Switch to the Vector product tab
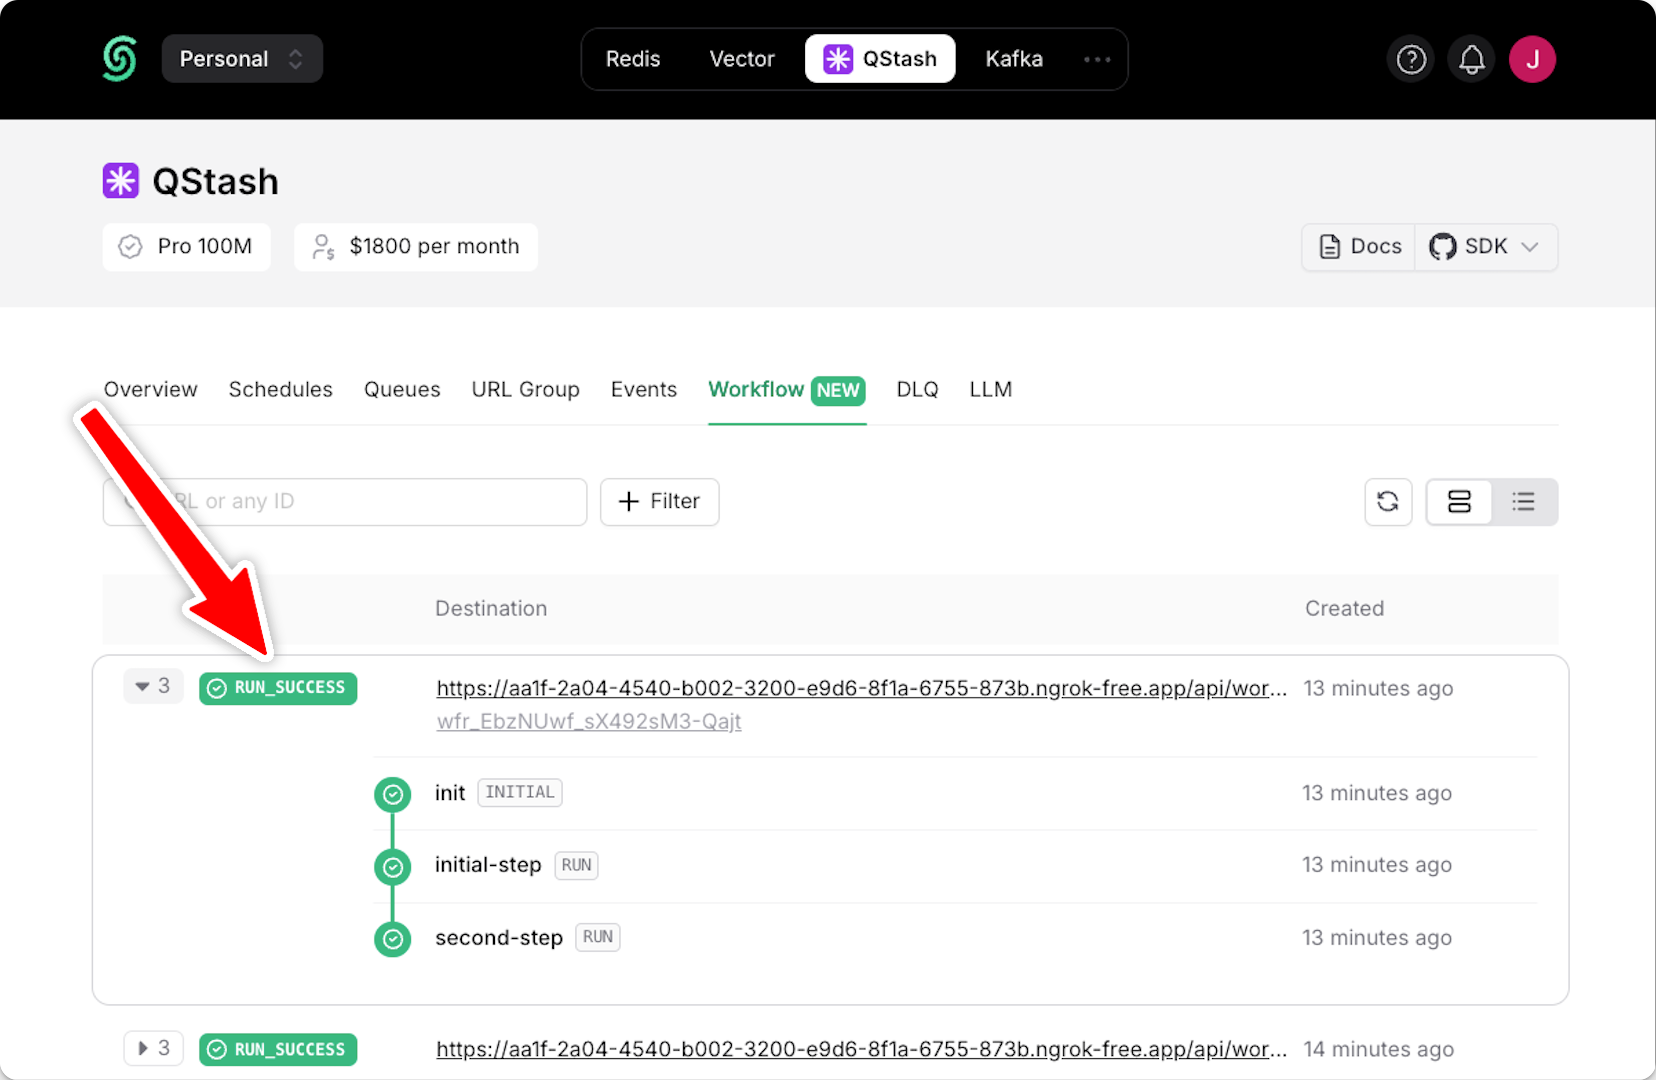Screen dimensions: 1656x1080 (742, 59)
